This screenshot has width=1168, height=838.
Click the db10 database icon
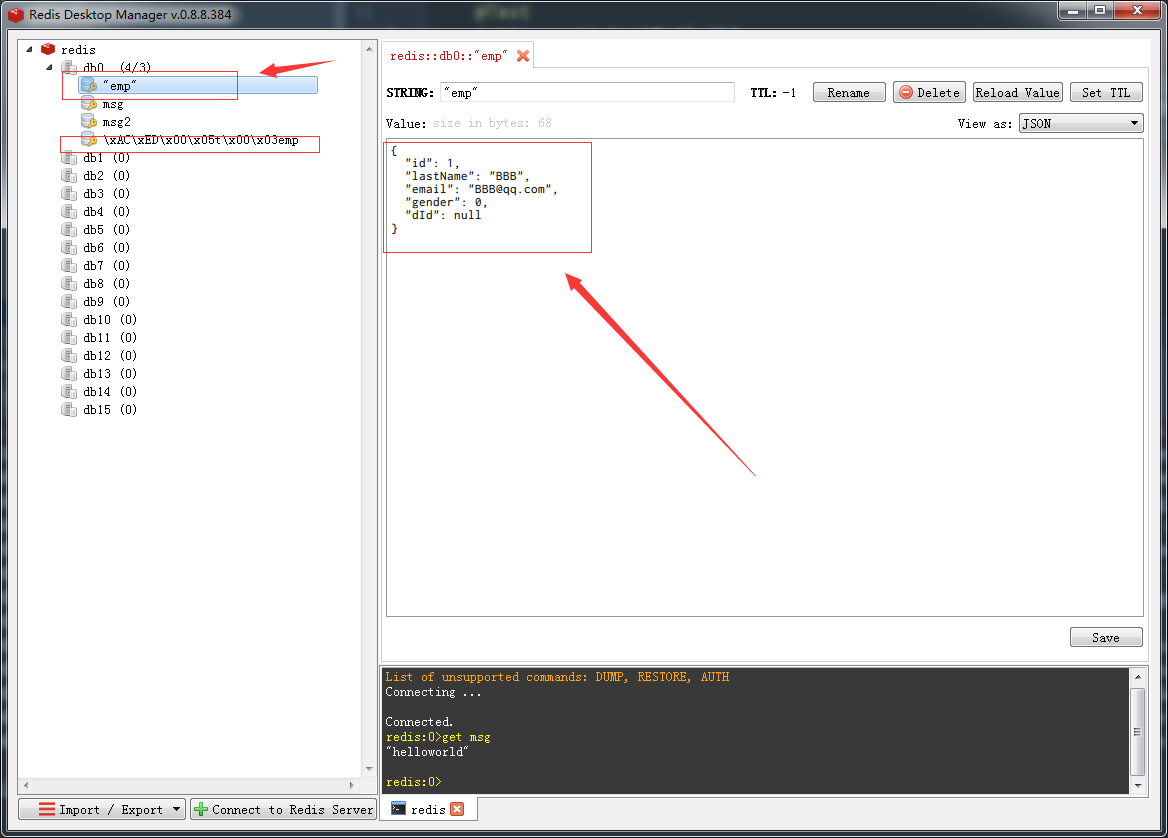[69, 320]
